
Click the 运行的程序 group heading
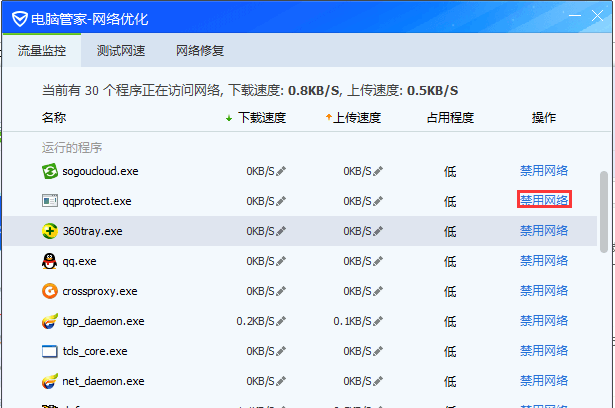[72, 148]
